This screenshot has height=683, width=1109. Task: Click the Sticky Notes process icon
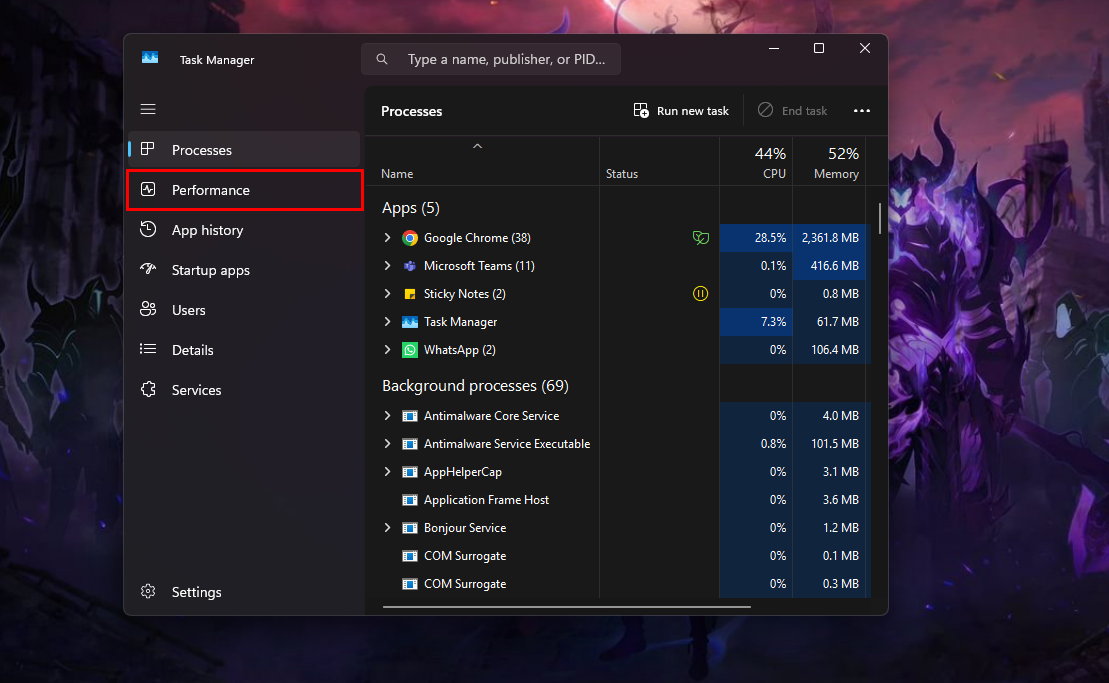coord(410,294)
